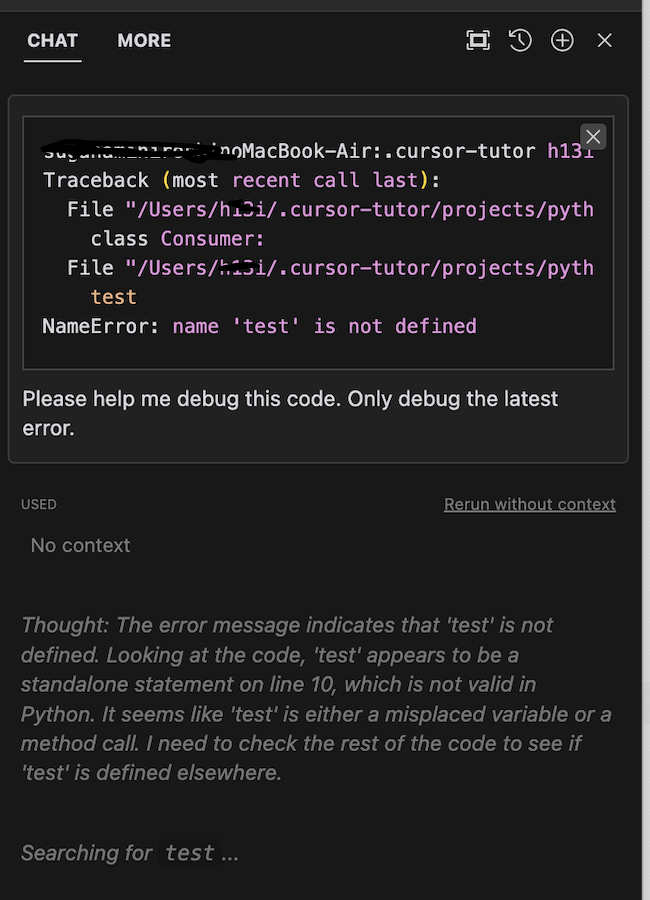
Task: Click the second File path line
Action: pos(331,267)
